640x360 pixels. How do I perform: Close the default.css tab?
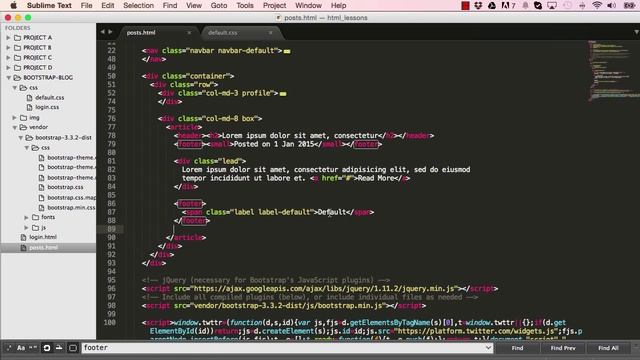[x=270, y=33]
